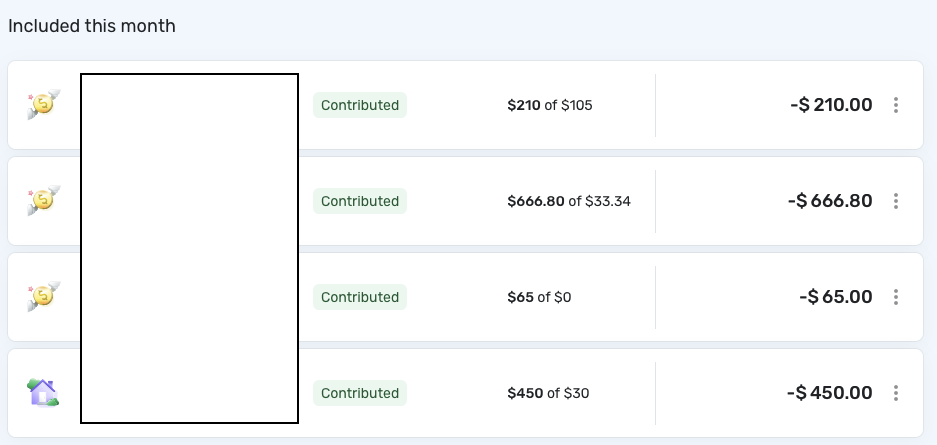
Task: Click the "$450 of $30" progress text
Action: [x=548, y=393]
